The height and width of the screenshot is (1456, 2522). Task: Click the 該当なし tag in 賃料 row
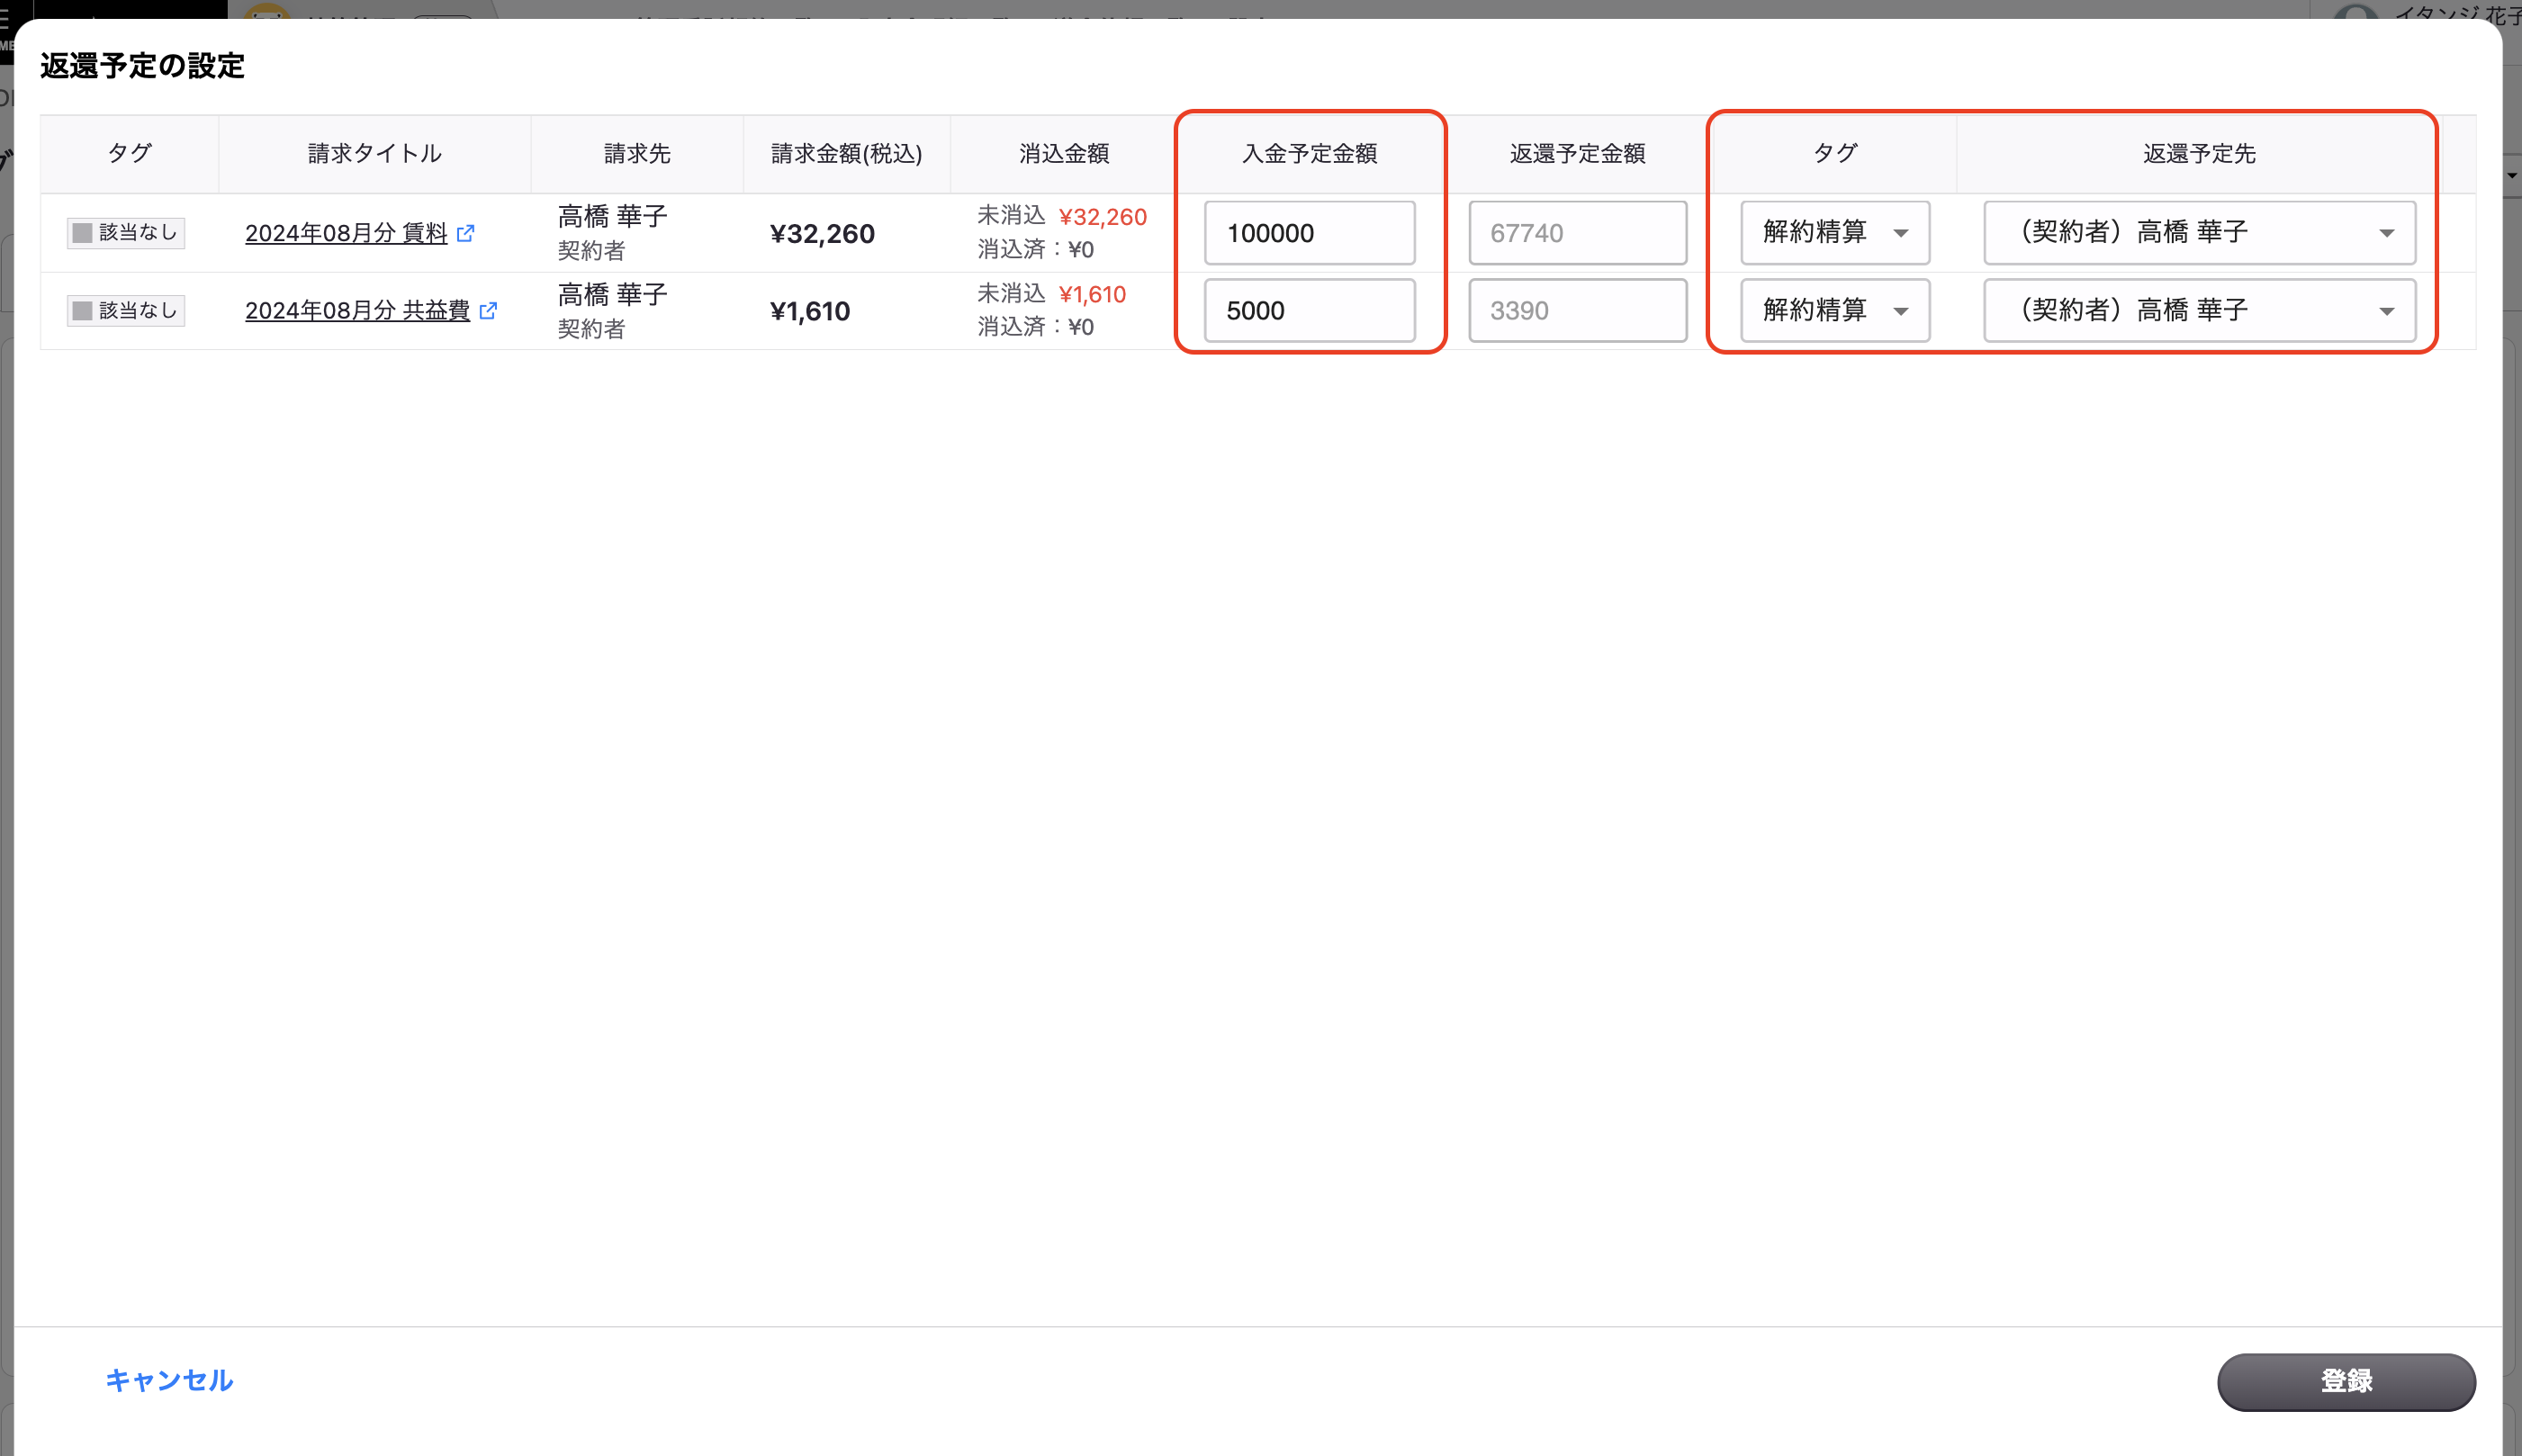click(x=126, y=233)
